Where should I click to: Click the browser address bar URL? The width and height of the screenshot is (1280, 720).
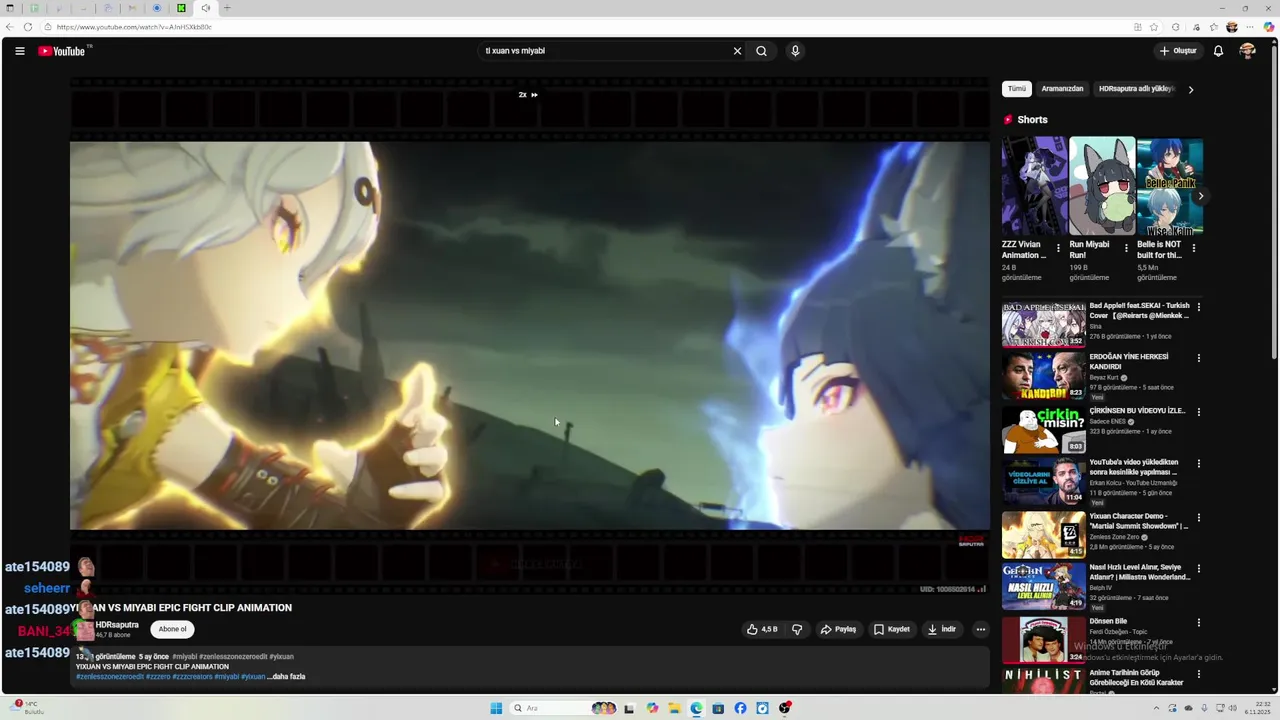[134, 27]
